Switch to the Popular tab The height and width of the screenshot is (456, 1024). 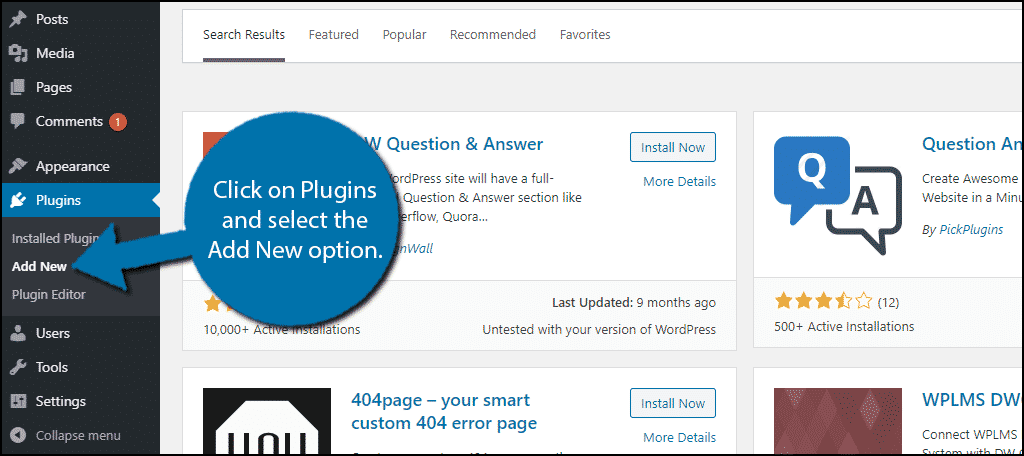(404, 35)
